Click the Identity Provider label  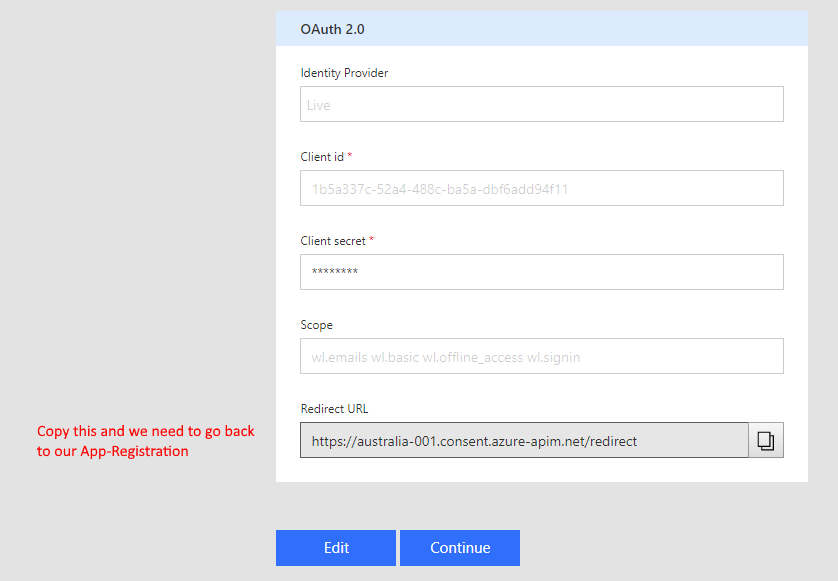pos(344,73)
